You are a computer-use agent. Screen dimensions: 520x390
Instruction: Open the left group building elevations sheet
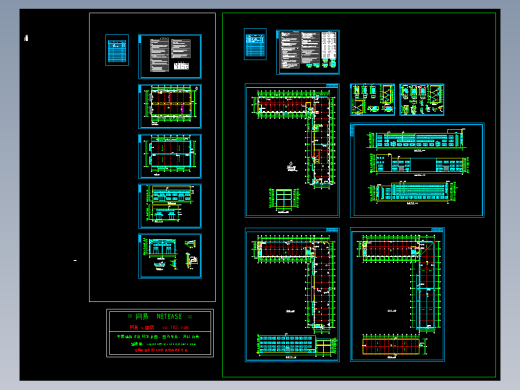[x=170, y=206]
